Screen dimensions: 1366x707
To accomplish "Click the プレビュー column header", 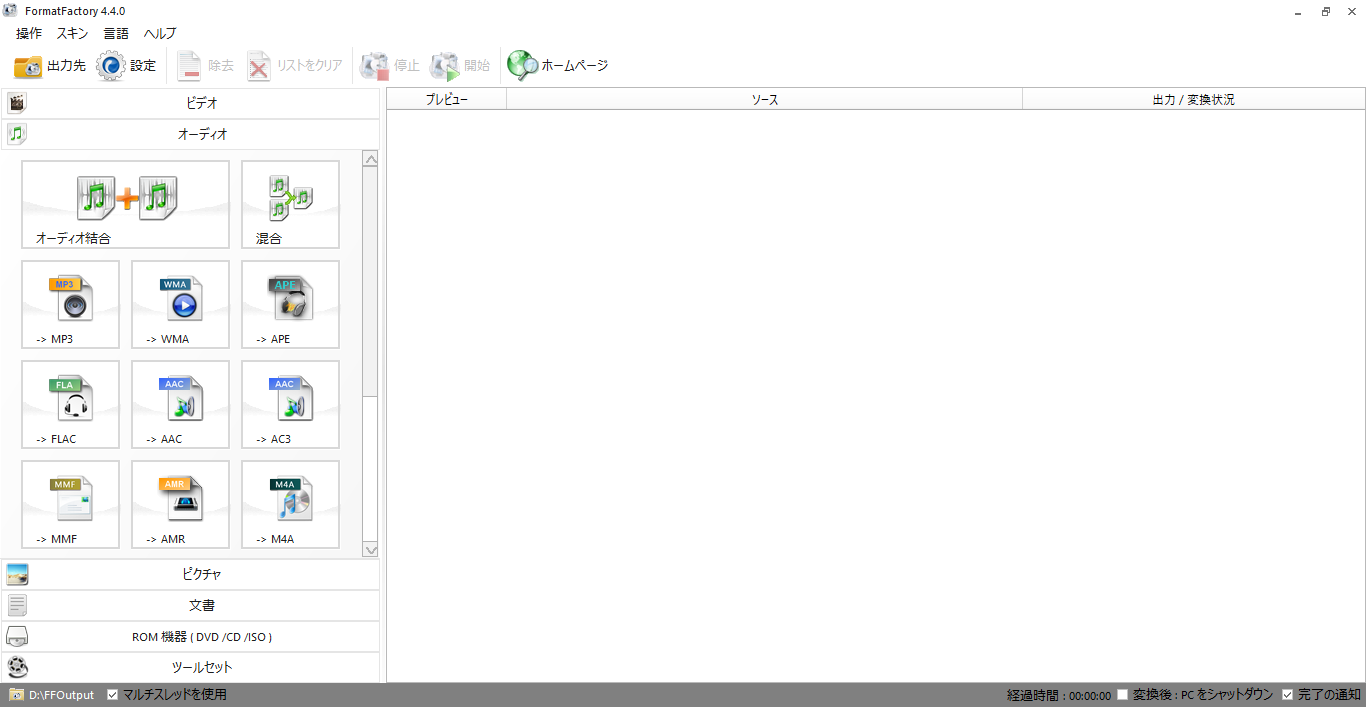I will [x=447, y=99].
